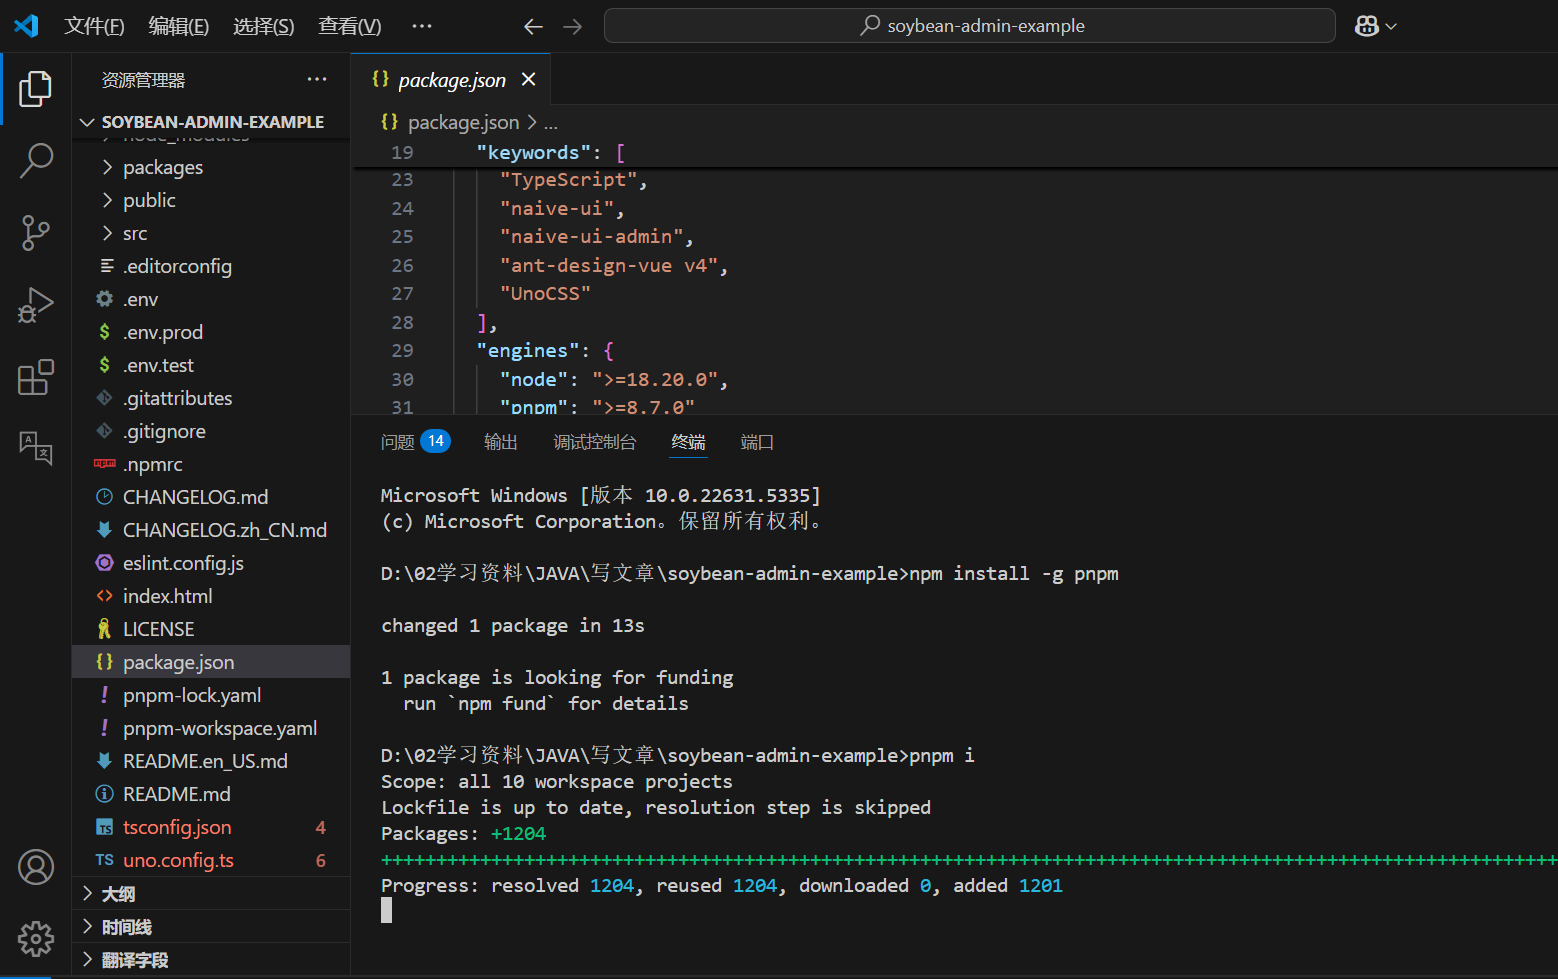Viewport: 1558px width, 979px height.
Task: Click the GitHub Copilot icon beside the search bar
Action: tap(1366, 25)
